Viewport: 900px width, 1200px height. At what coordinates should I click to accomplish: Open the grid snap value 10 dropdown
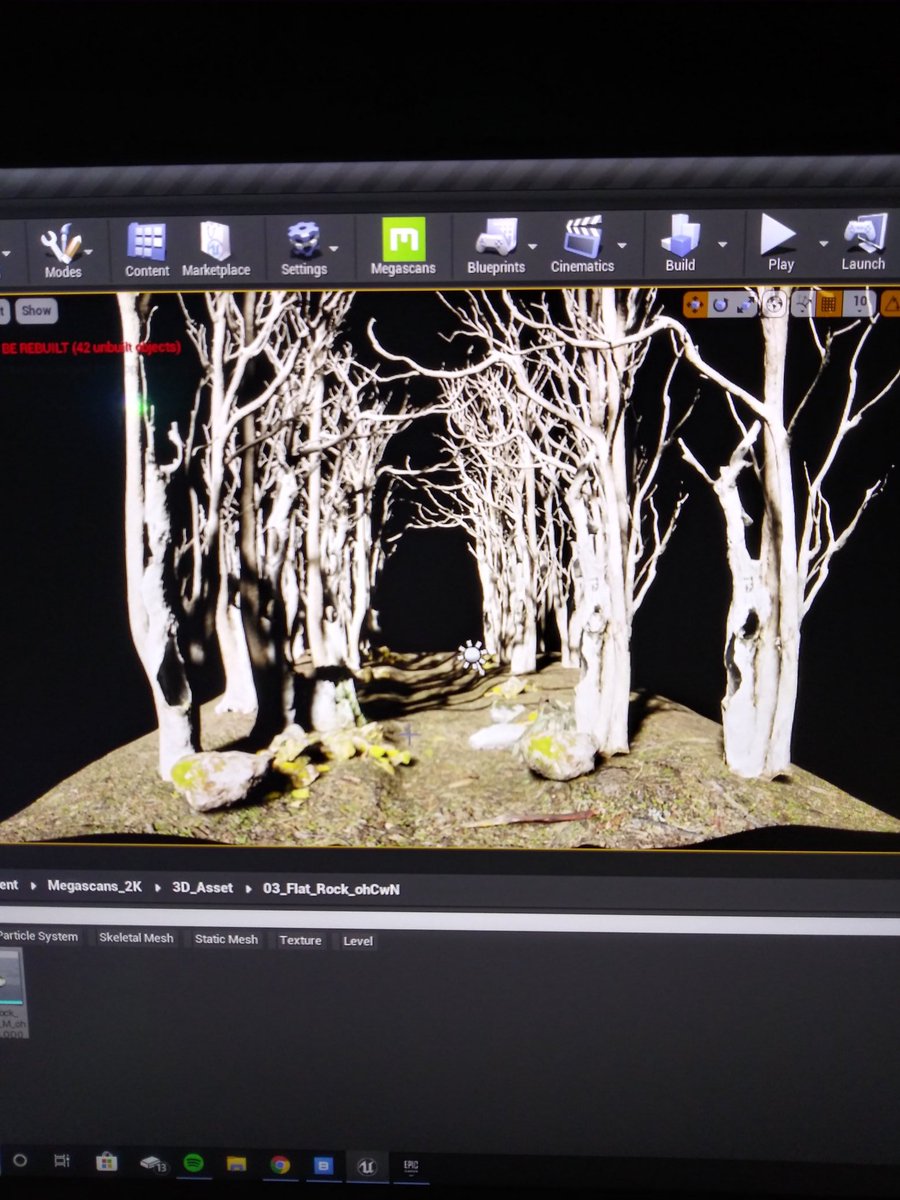point(859,304)
